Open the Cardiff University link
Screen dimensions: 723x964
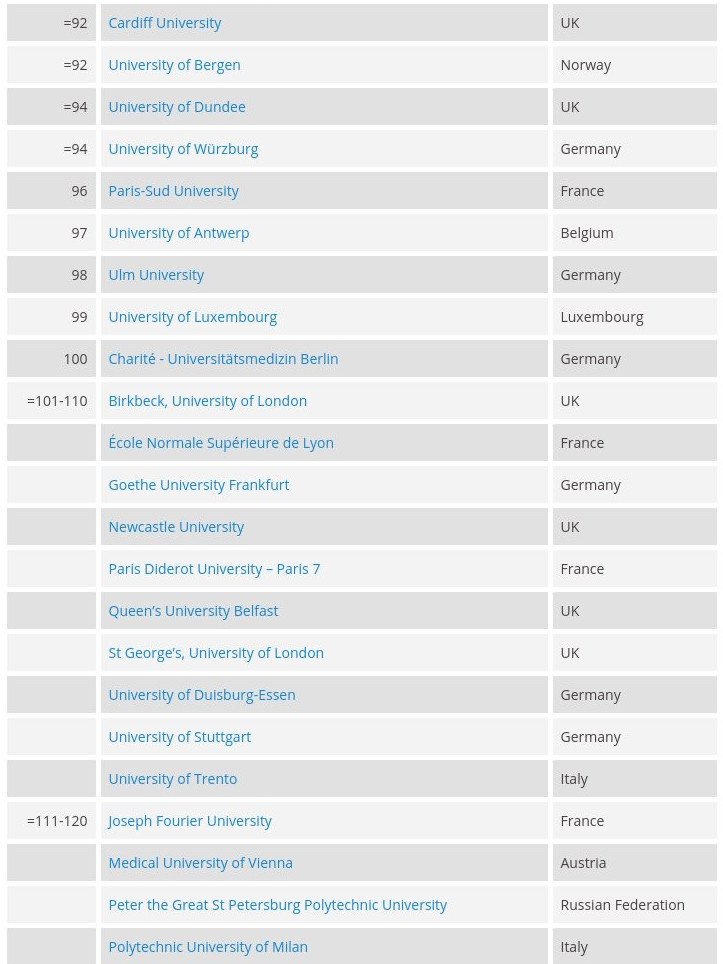pyautogui.click(x=165, y=23)
